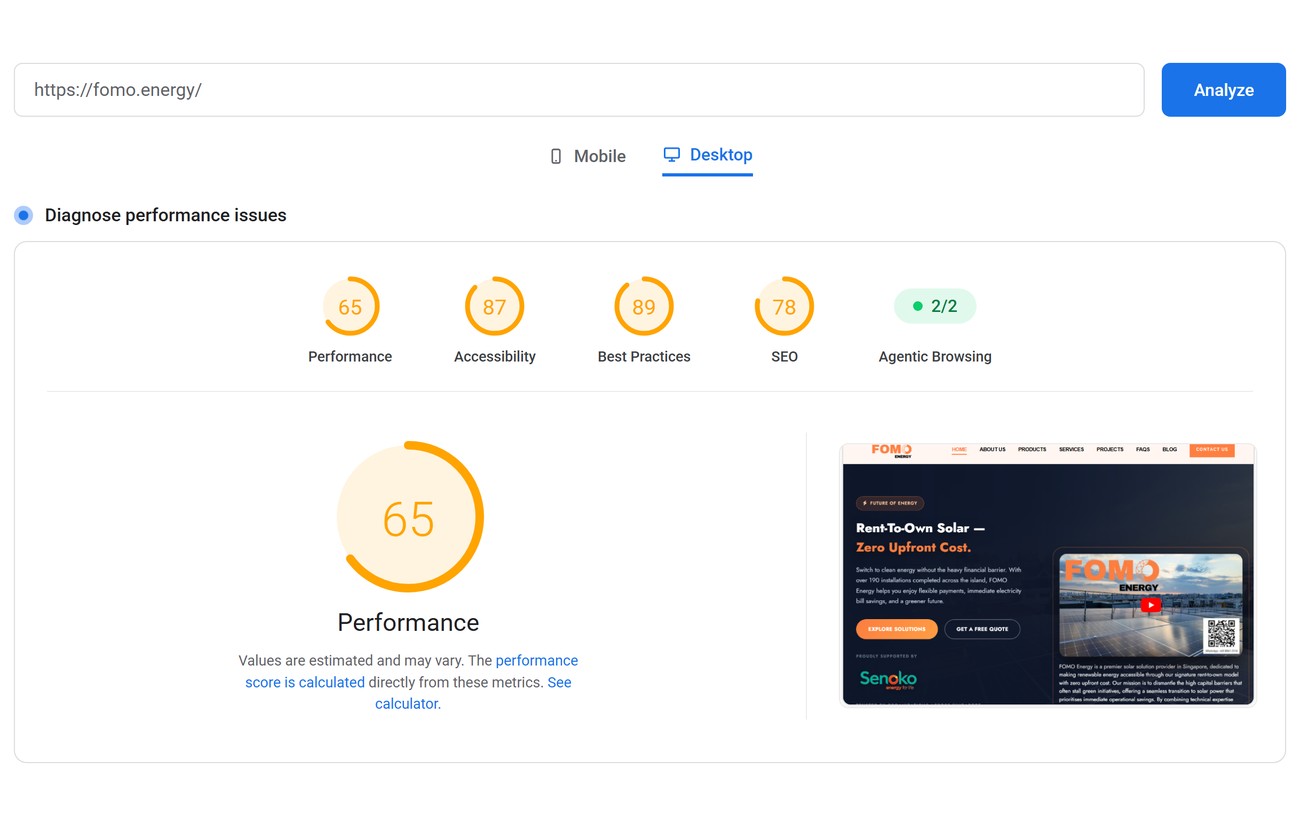Viewport: 1300px width, 826px height.
Task: Select the Diagnose performance issues radio button
Action: point(24,215)
